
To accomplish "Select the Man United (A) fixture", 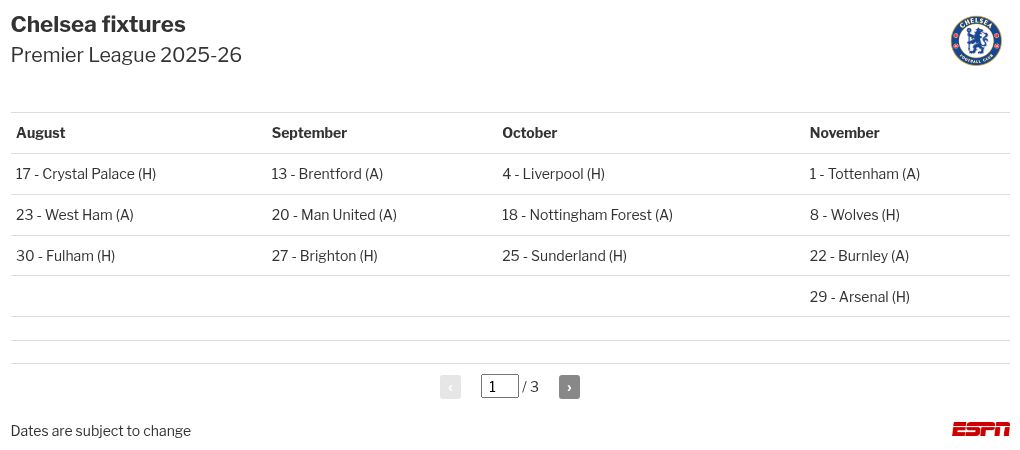I will (x=334, y=215).
